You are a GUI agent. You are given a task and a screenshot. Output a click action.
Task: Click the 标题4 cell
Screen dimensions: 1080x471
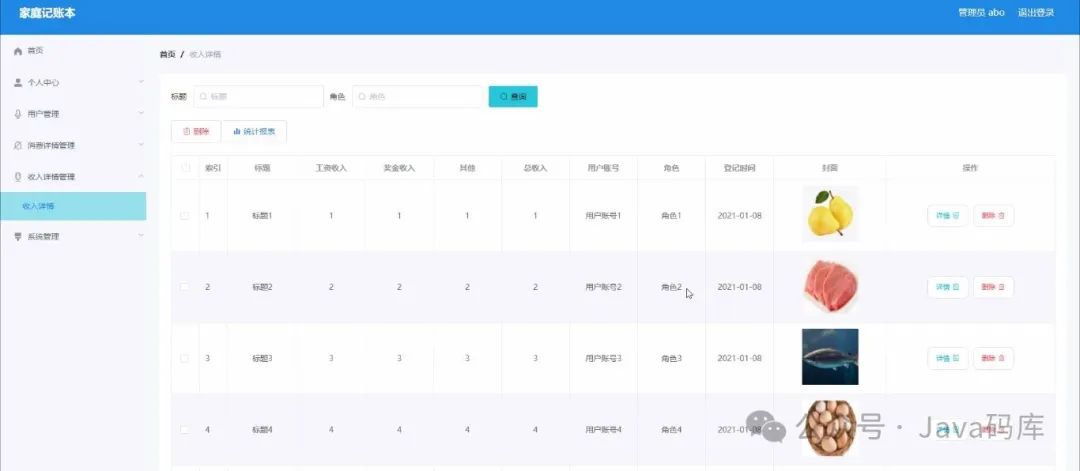(262, 430)
